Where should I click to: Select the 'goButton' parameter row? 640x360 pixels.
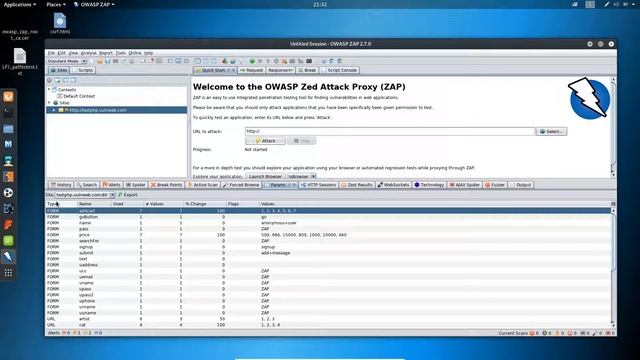329,217
